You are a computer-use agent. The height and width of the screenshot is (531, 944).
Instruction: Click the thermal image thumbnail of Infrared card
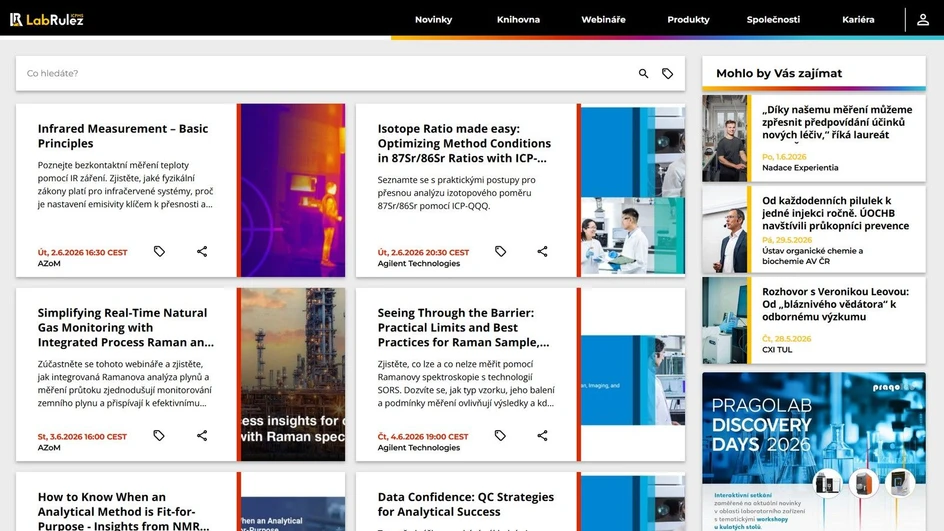(x=293, y=190)
